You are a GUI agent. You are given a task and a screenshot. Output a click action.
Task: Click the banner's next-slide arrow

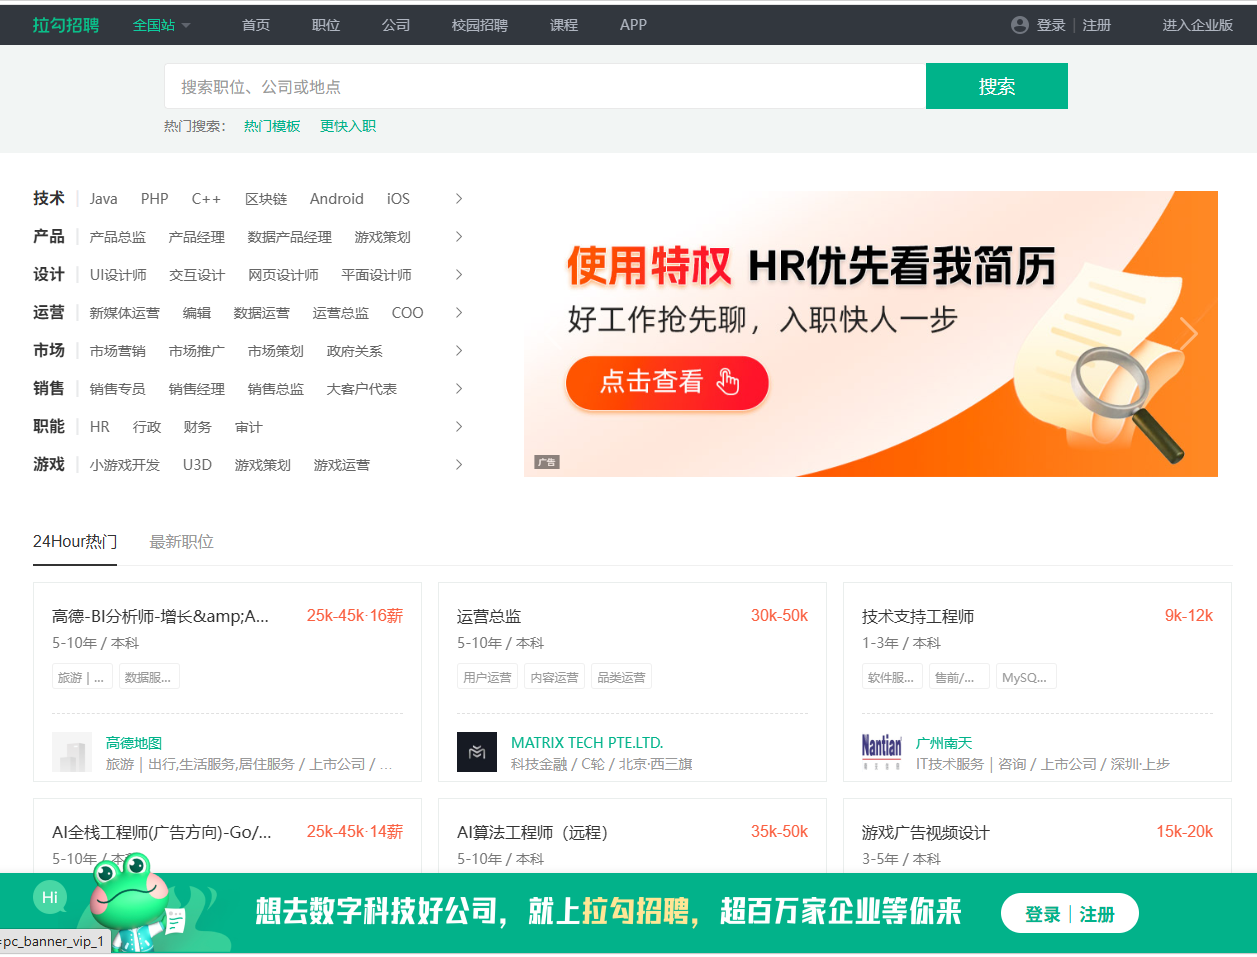click(1189, 333)
